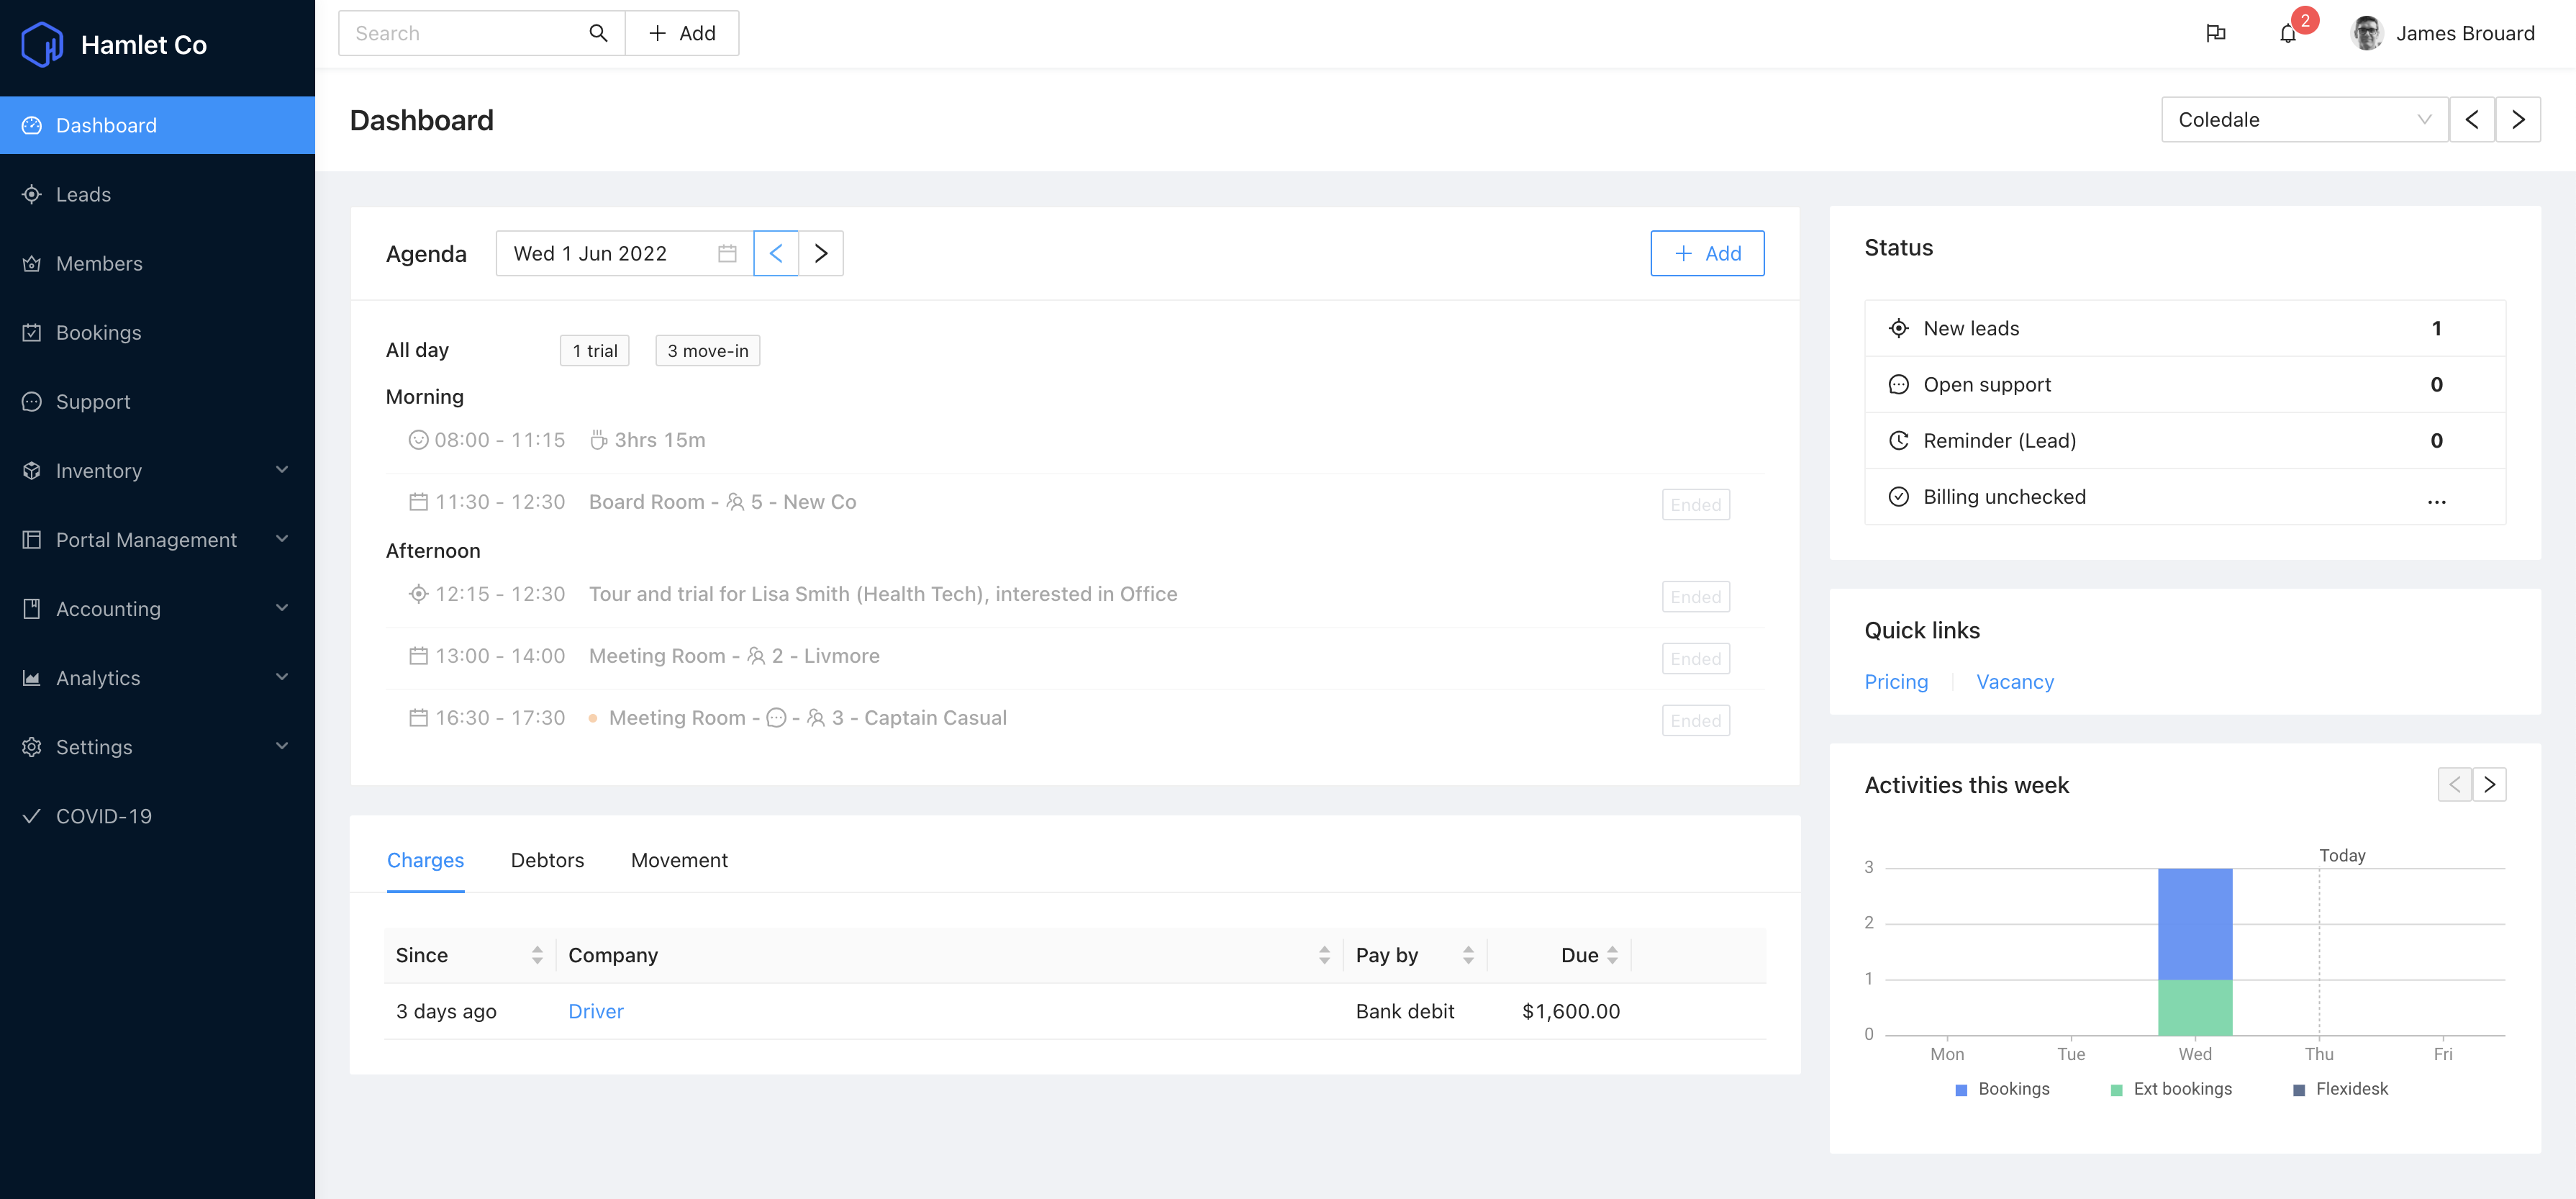Select the Members sidebar icon

pos(32,263)
